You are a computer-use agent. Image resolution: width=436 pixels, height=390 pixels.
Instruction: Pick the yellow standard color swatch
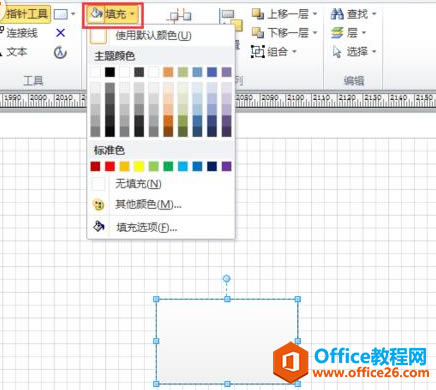[x=139, y=166]
